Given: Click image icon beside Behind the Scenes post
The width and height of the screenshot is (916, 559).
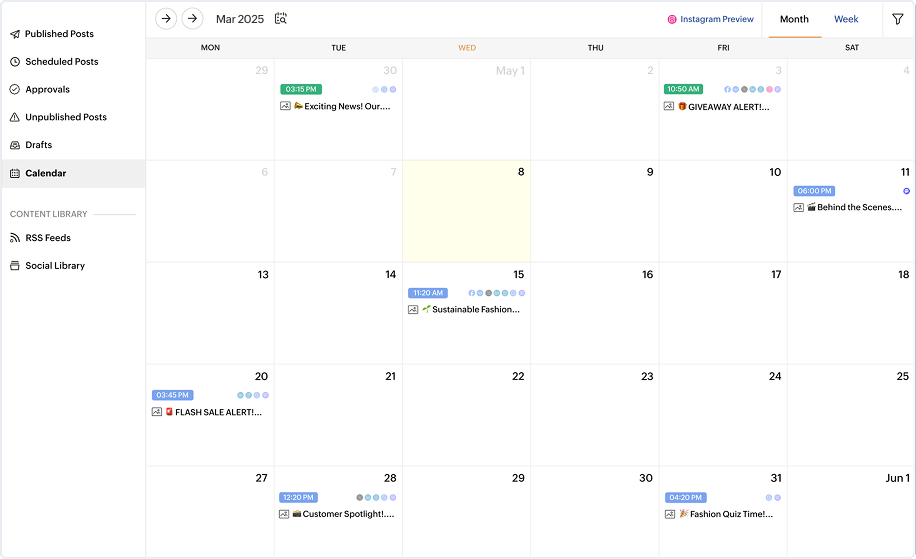Looking at the screenshot, I should (799, 207).
